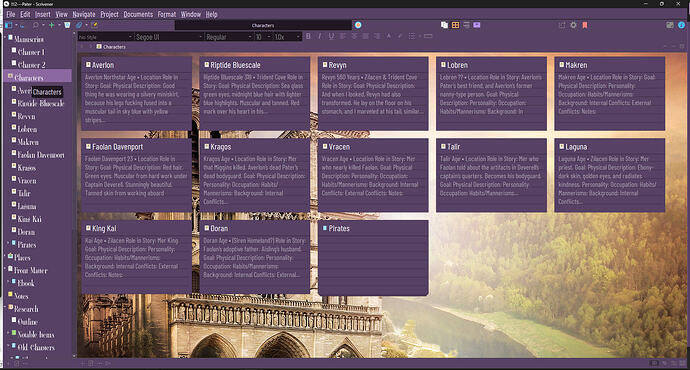Apply Bold formatting
This screenshot has width=690, height=370.
[308, 36]
